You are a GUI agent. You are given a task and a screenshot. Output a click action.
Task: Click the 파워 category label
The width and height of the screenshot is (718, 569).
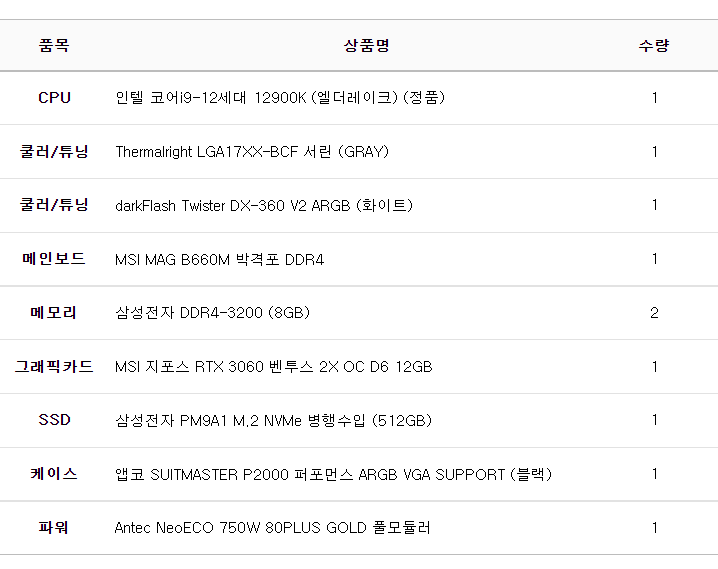(54, 527)
